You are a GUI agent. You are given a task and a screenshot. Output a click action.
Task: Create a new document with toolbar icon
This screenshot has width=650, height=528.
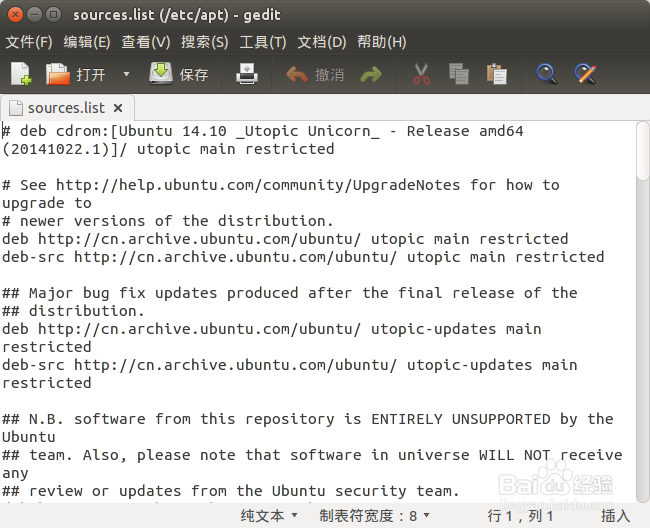(21, 74)
